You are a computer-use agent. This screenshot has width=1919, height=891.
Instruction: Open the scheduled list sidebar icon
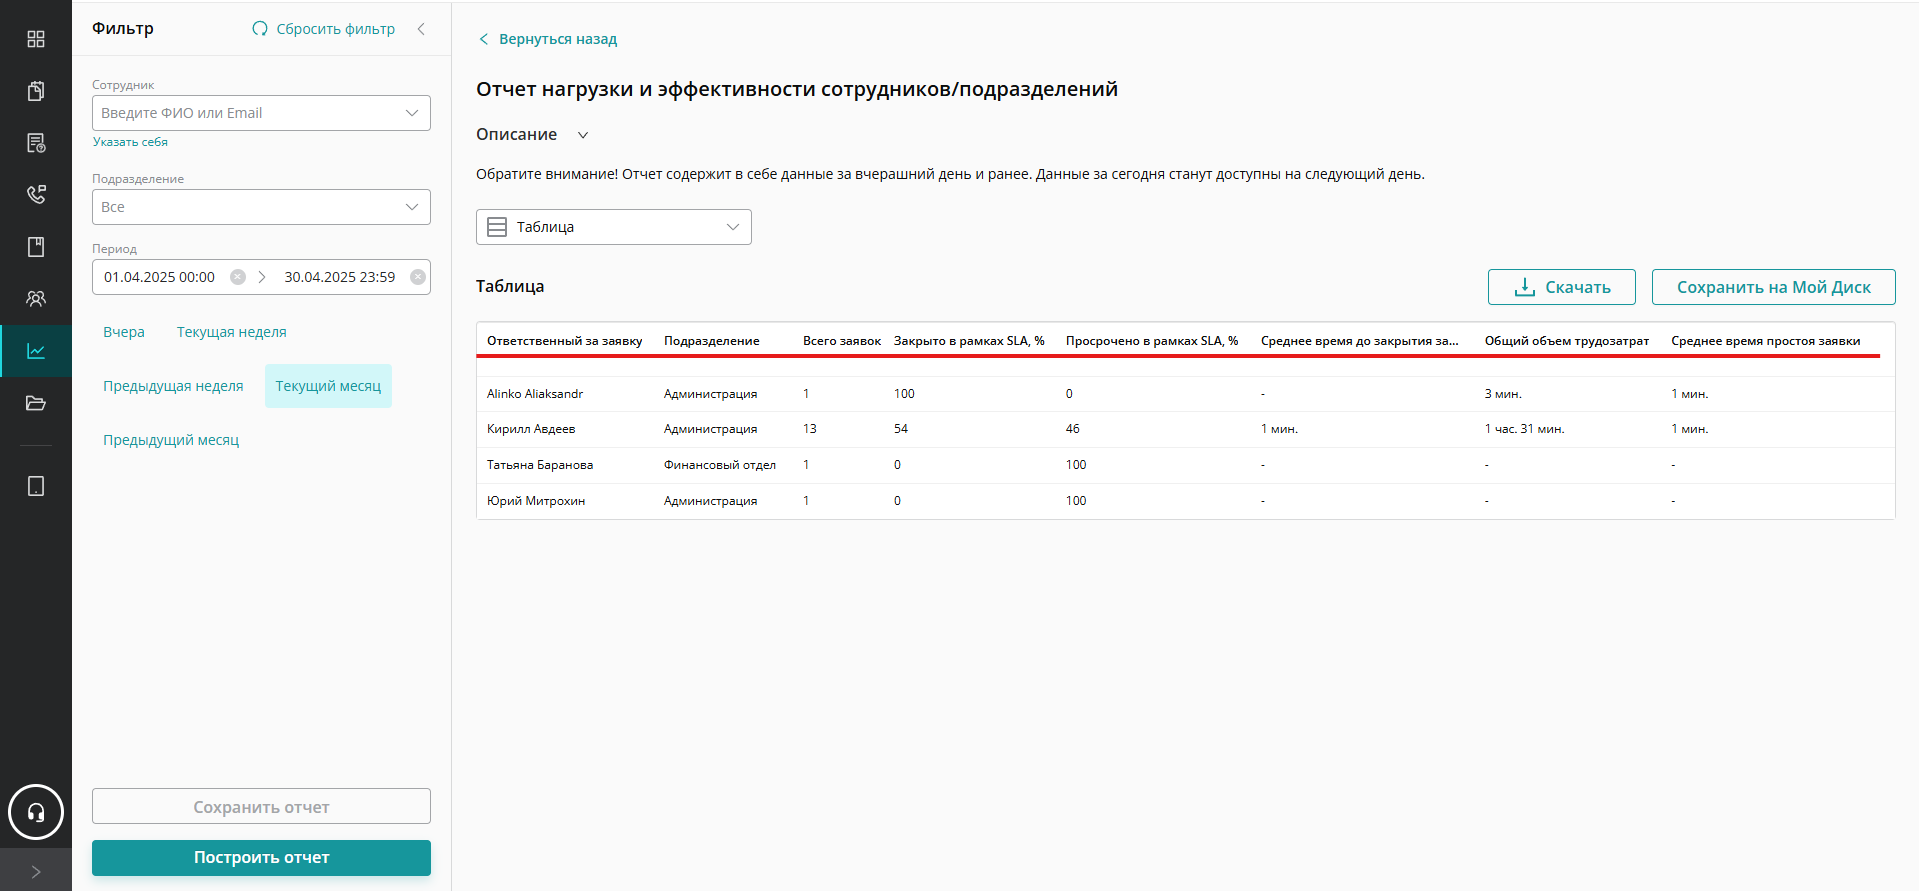[36, 143]
